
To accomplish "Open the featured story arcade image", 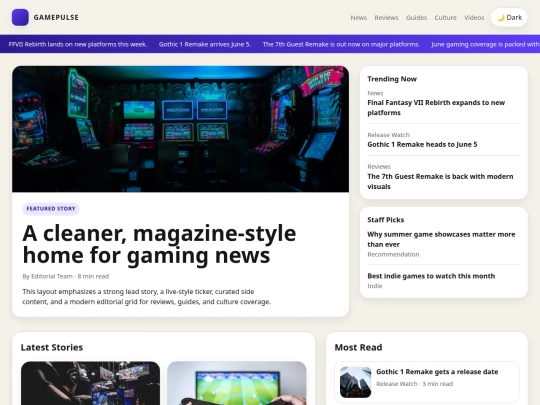I will (180, 129).
